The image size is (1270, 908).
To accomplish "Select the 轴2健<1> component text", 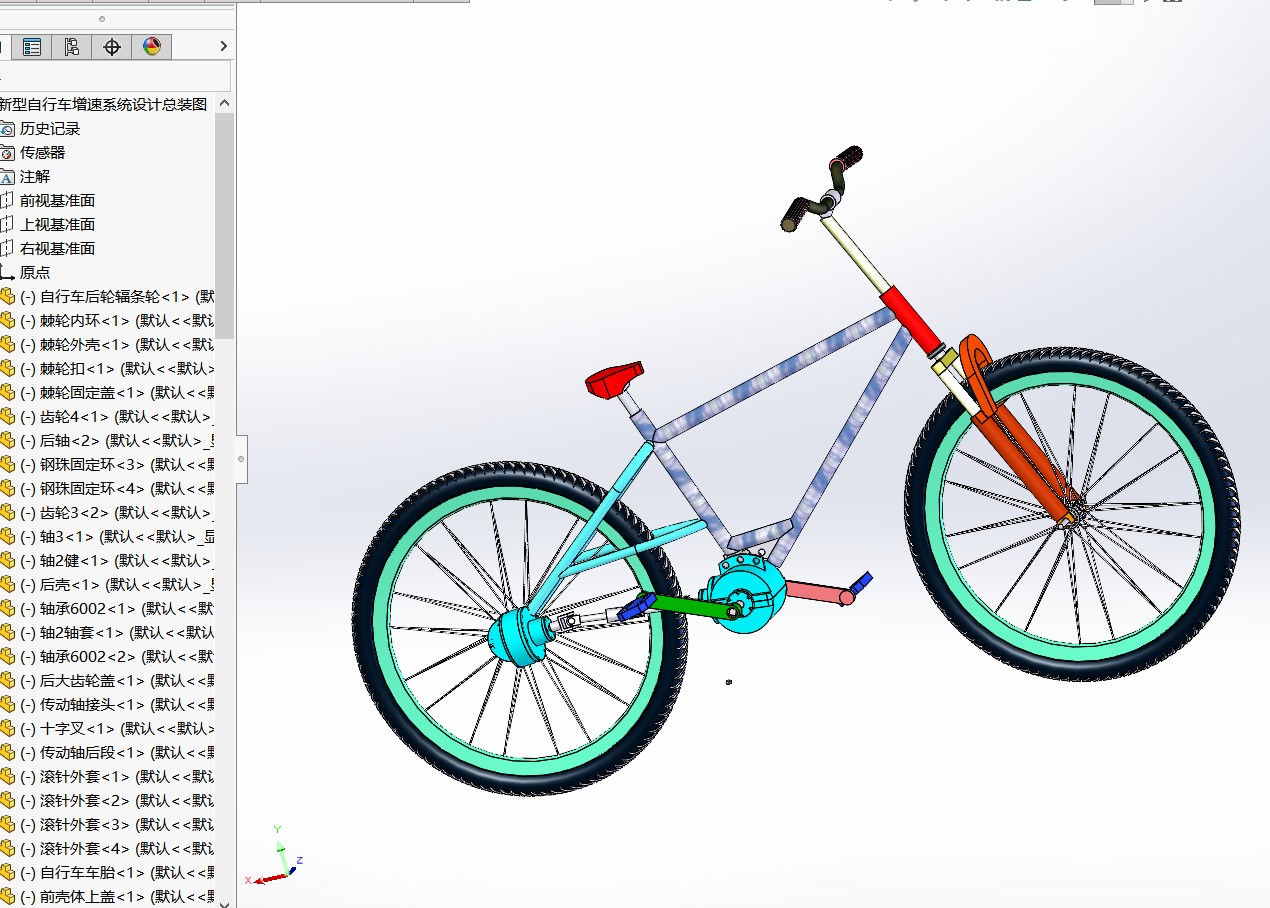I will (x=116, y=561).
